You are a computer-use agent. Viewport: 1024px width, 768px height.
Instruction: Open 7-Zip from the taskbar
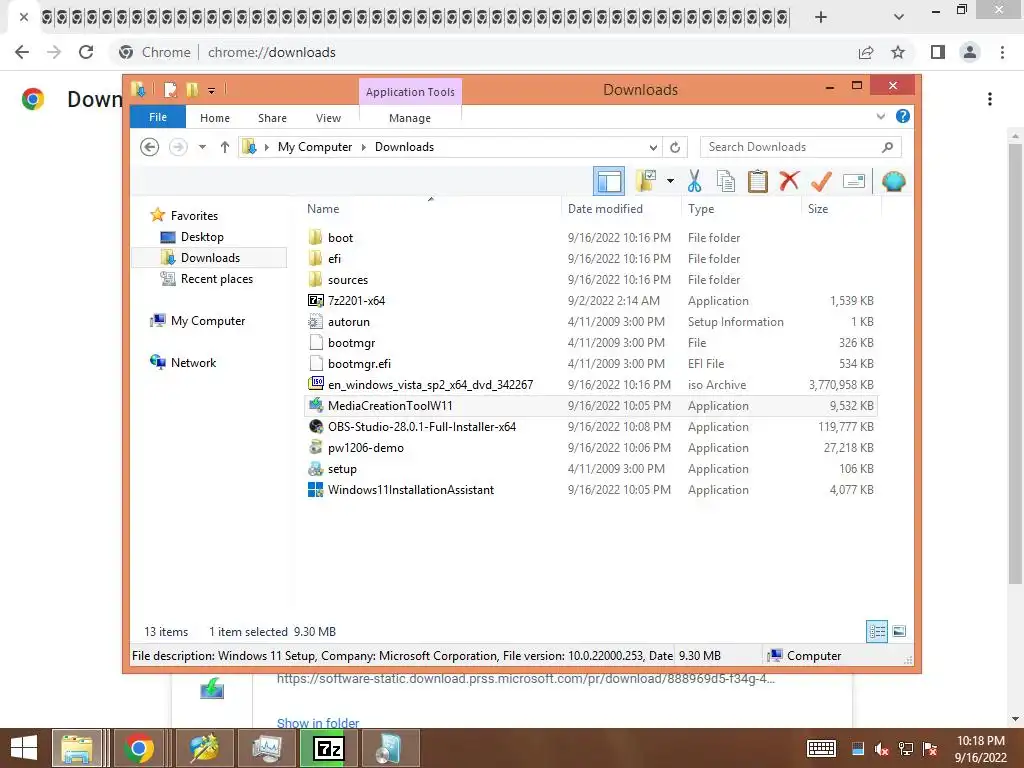[328, 748]
